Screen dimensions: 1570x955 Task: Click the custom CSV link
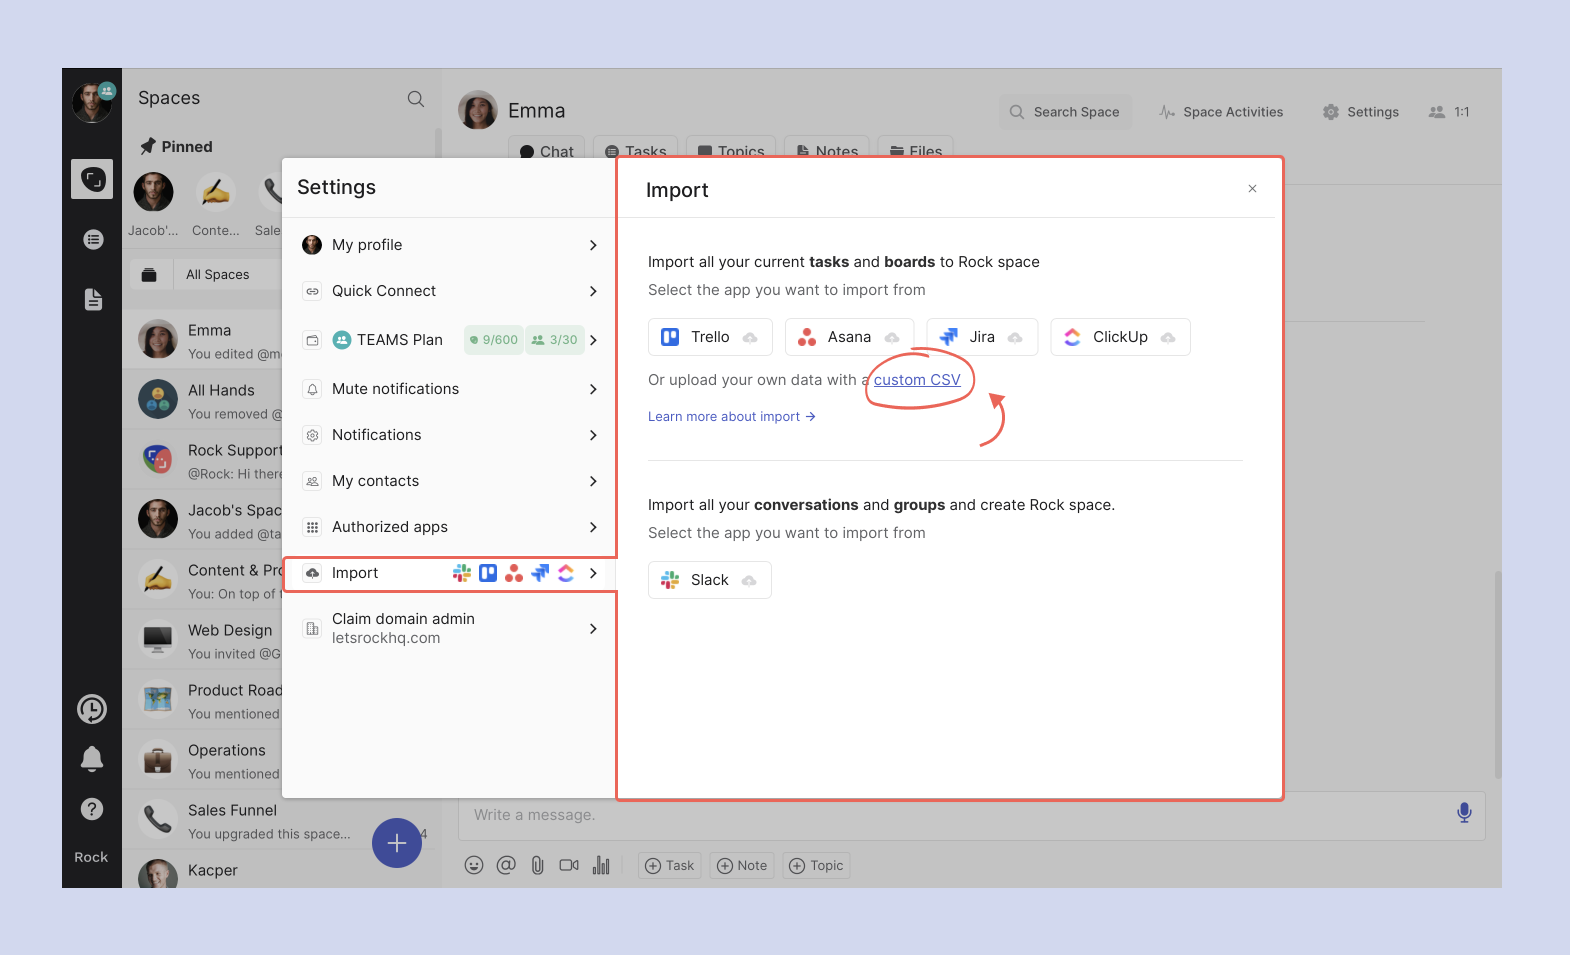click(917, 380)
